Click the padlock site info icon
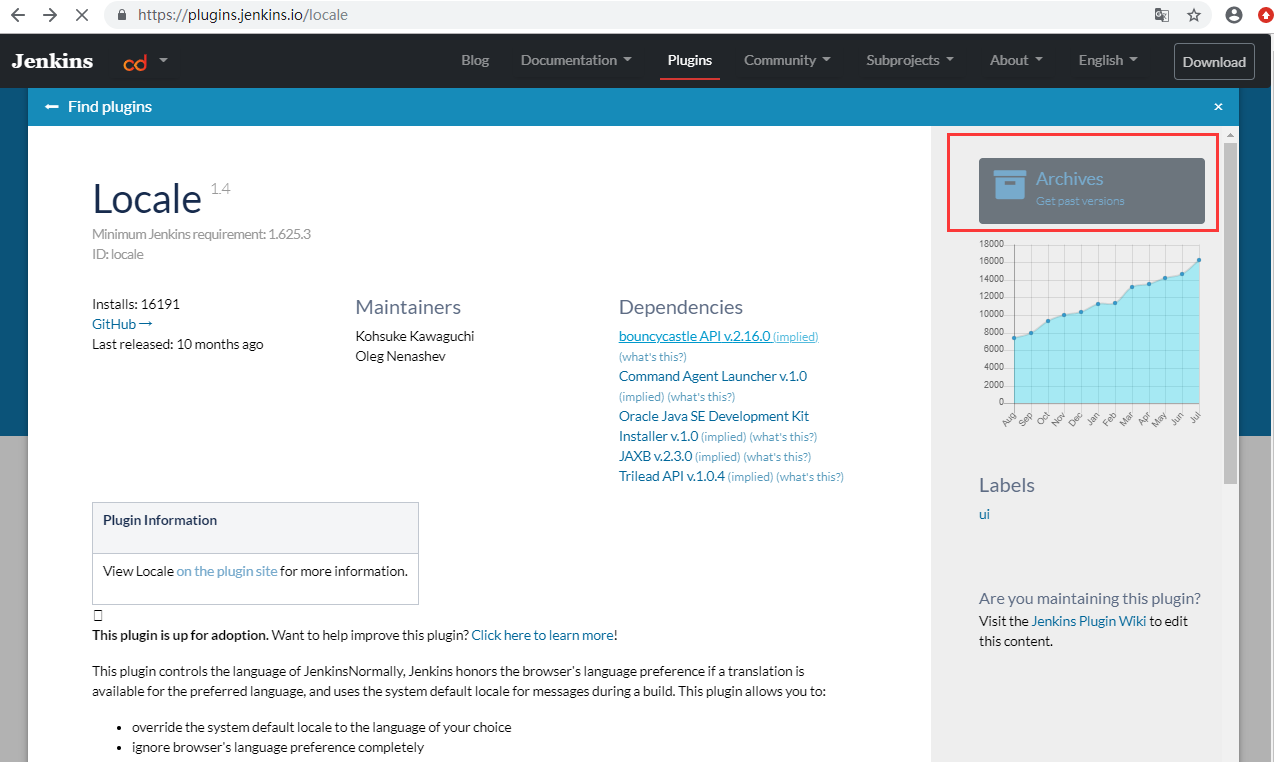 coord(122,15)
